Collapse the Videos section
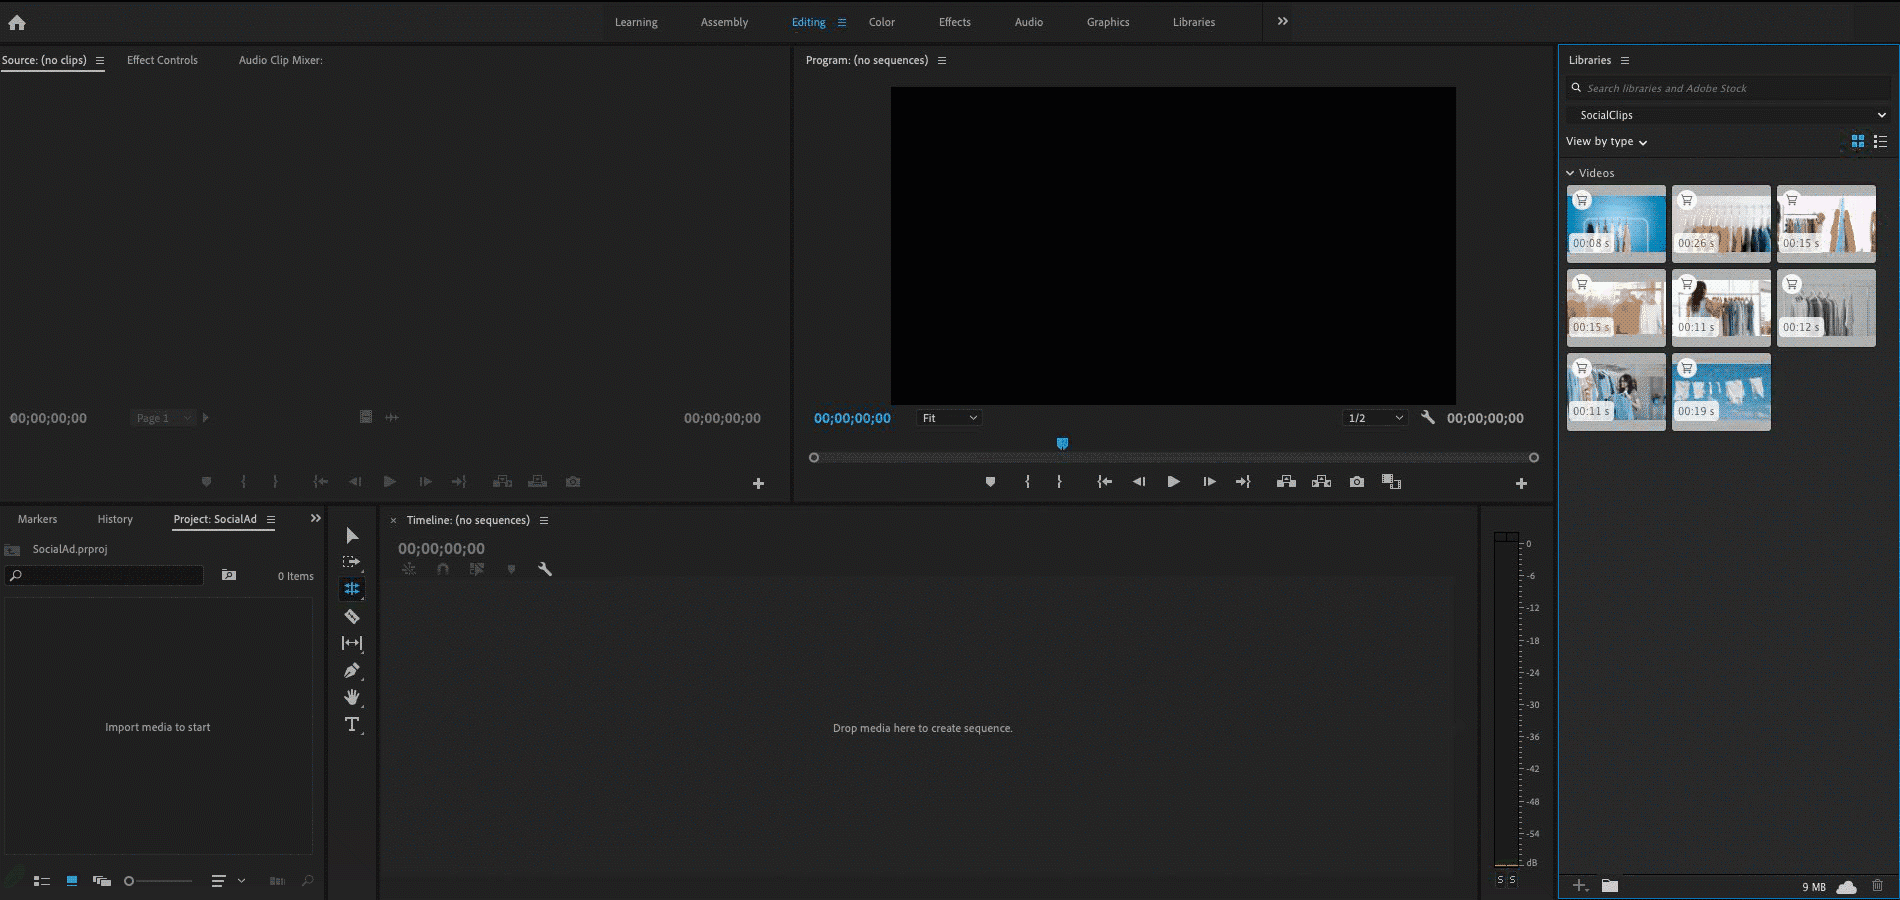This screenshot has height=900, width=1900. click(x=1570, y=173)
